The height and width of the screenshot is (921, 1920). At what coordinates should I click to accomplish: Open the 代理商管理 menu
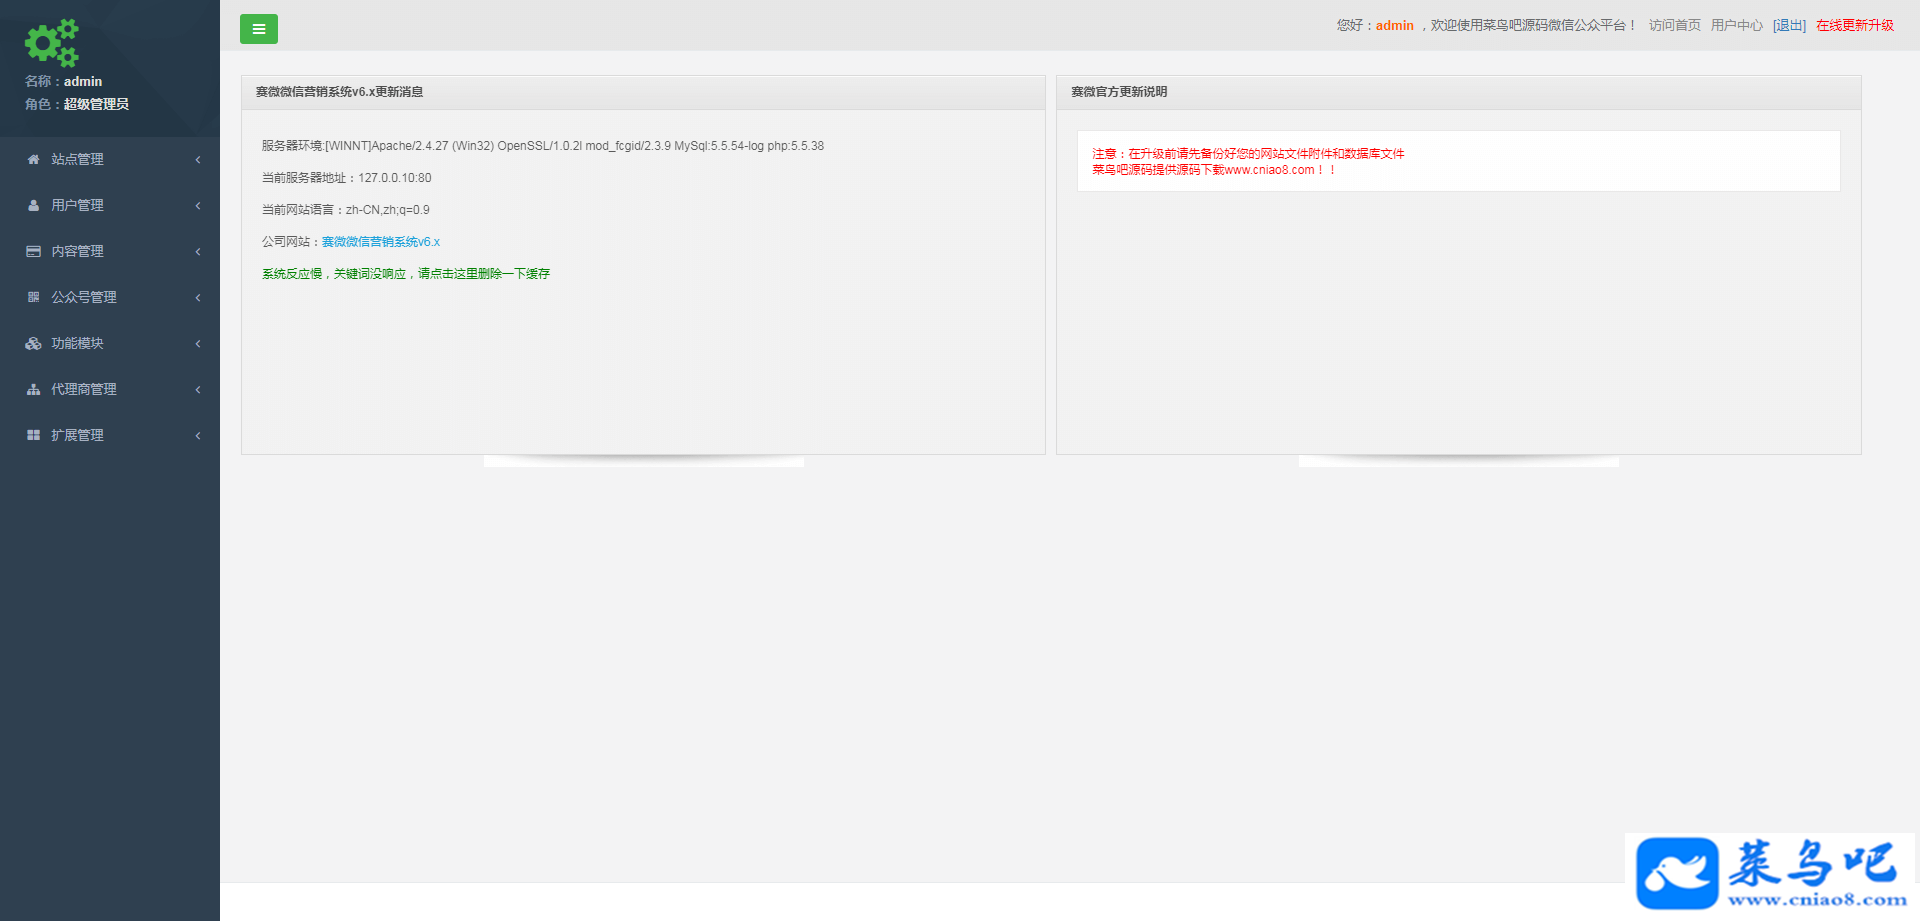click(110, 389)
